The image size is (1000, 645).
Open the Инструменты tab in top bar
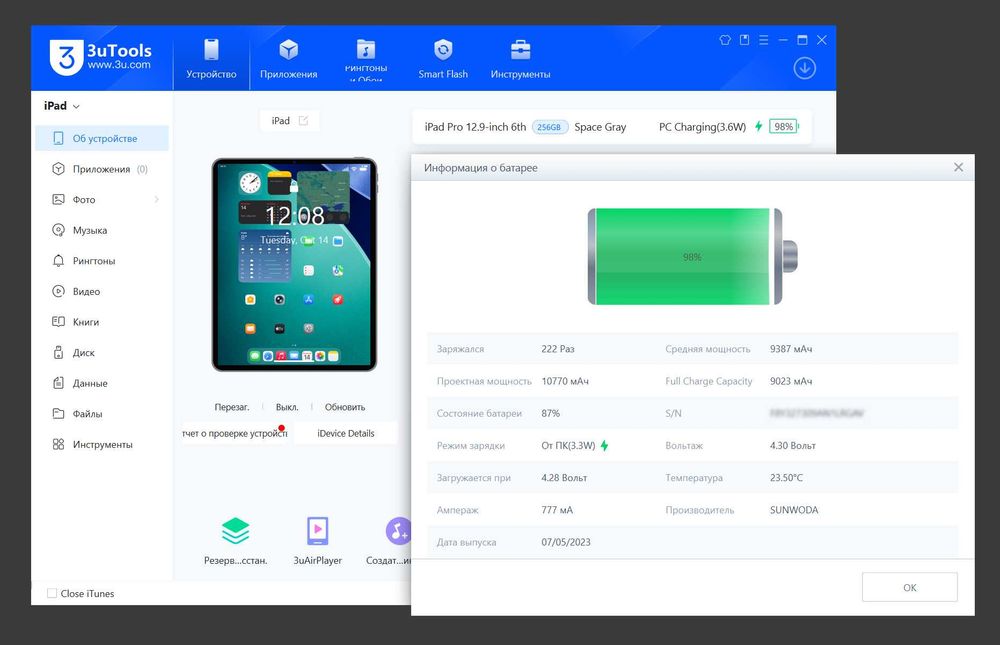(x=520, y=59)
